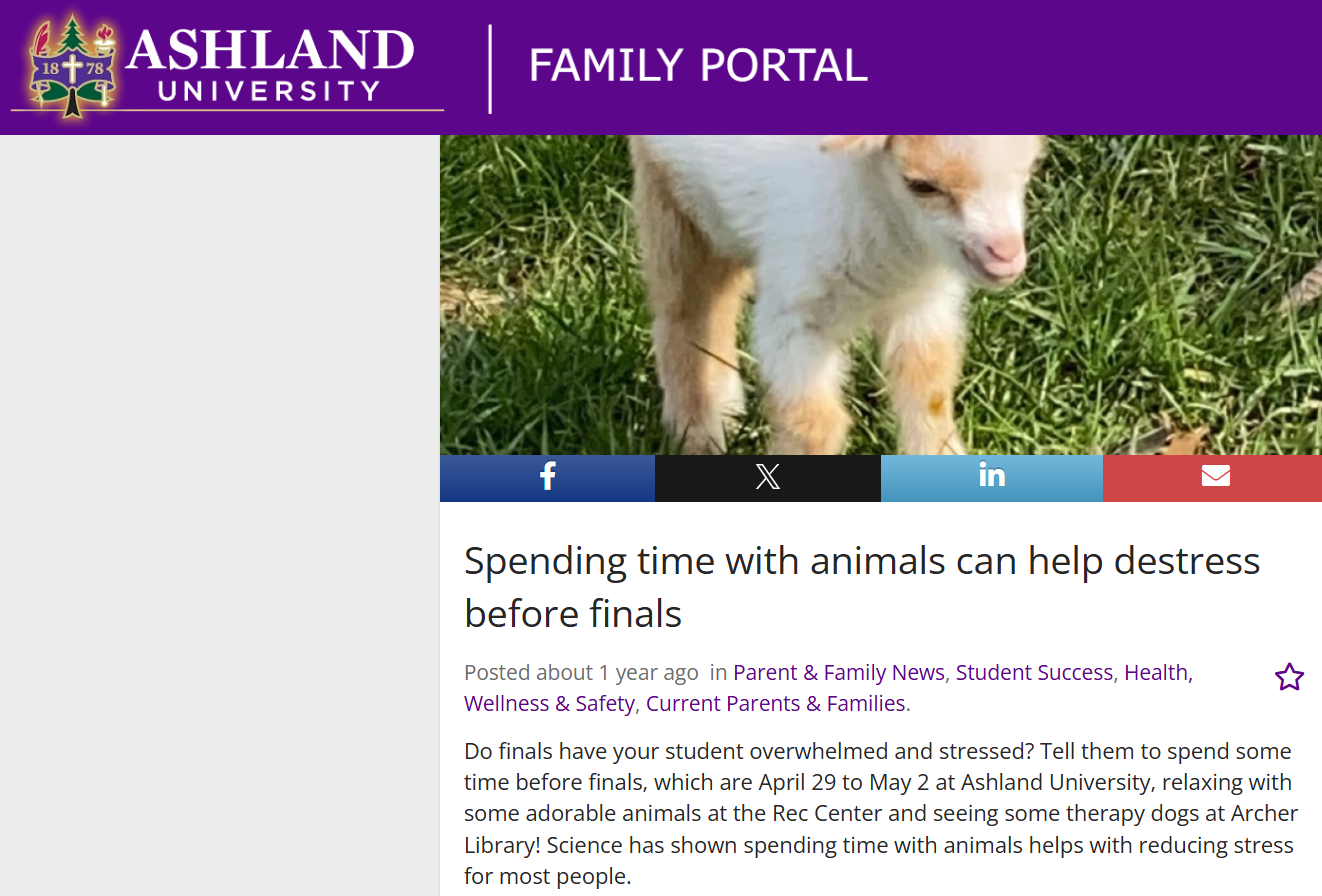Open the 'Spending time with animals' article title

[x=862, y=587]
